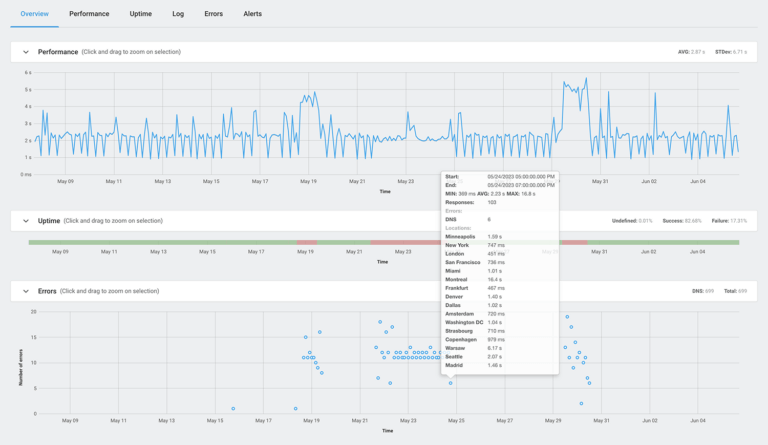This screenshot has width=768, height=445.
Task: Click the Errors section title
Action: (x=47, y=291)
